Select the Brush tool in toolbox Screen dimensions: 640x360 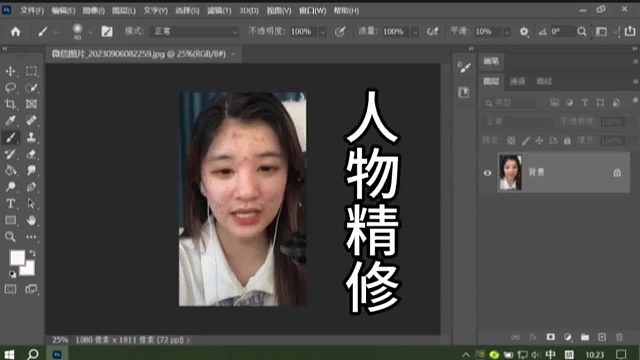[x=10, y=137]
